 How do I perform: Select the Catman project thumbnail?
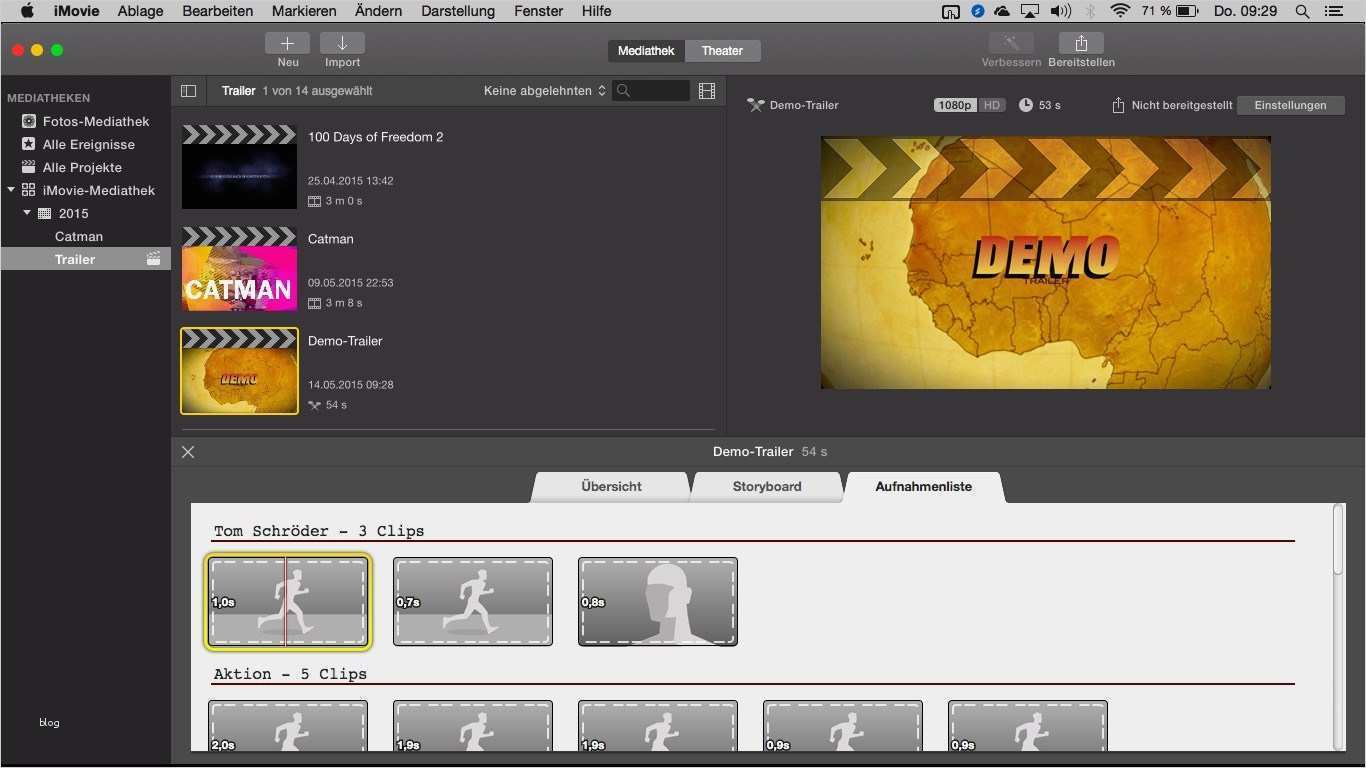coord(239,269)
